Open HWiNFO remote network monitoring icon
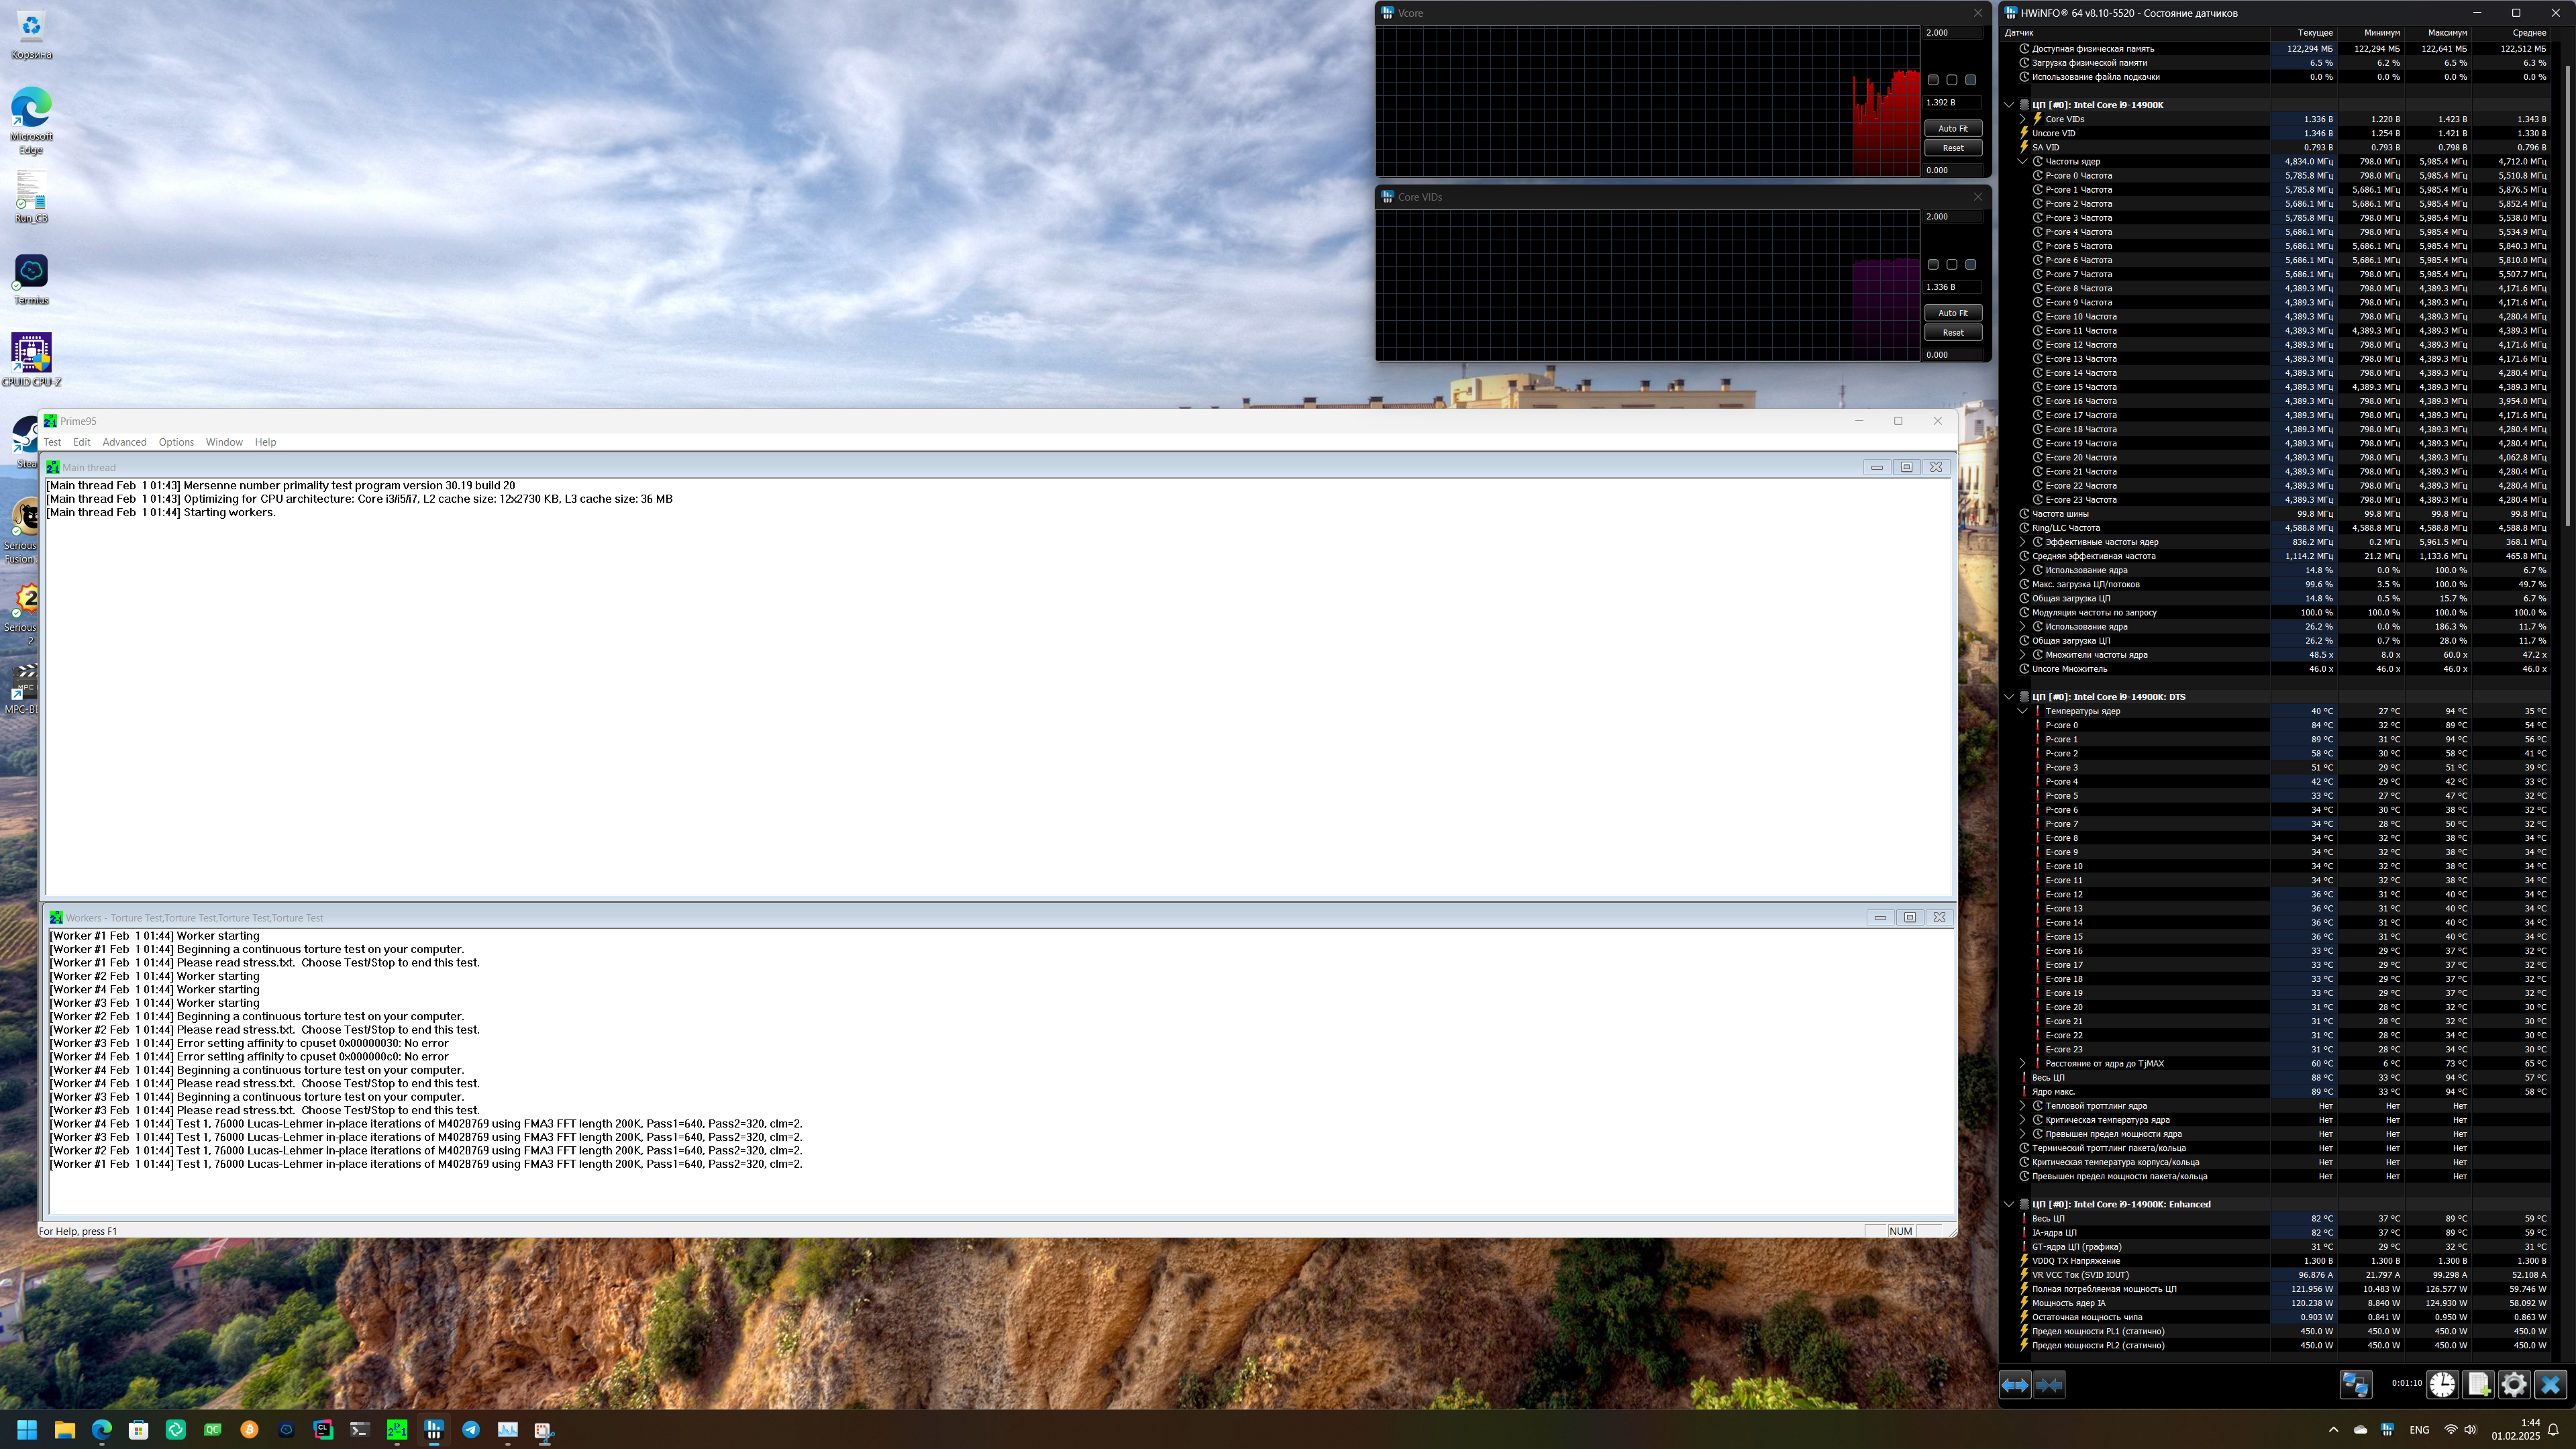 (2355, 1384)
